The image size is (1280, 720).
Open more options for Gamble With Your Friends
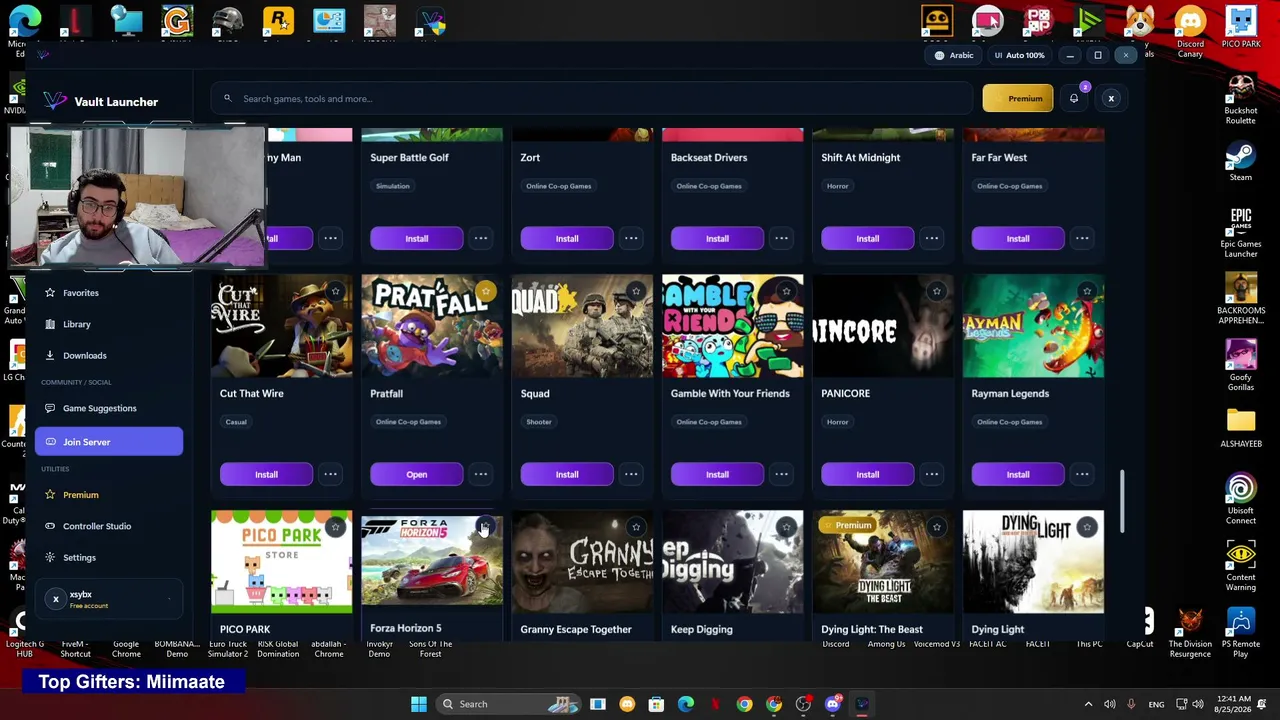tap(781, 474)
